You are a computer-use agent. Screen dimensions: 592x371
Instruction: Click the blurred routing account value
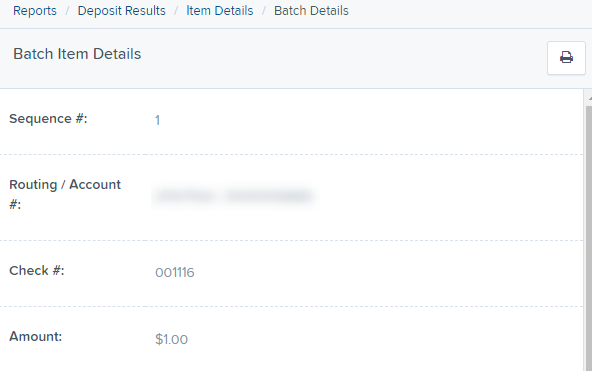[234, 196]
